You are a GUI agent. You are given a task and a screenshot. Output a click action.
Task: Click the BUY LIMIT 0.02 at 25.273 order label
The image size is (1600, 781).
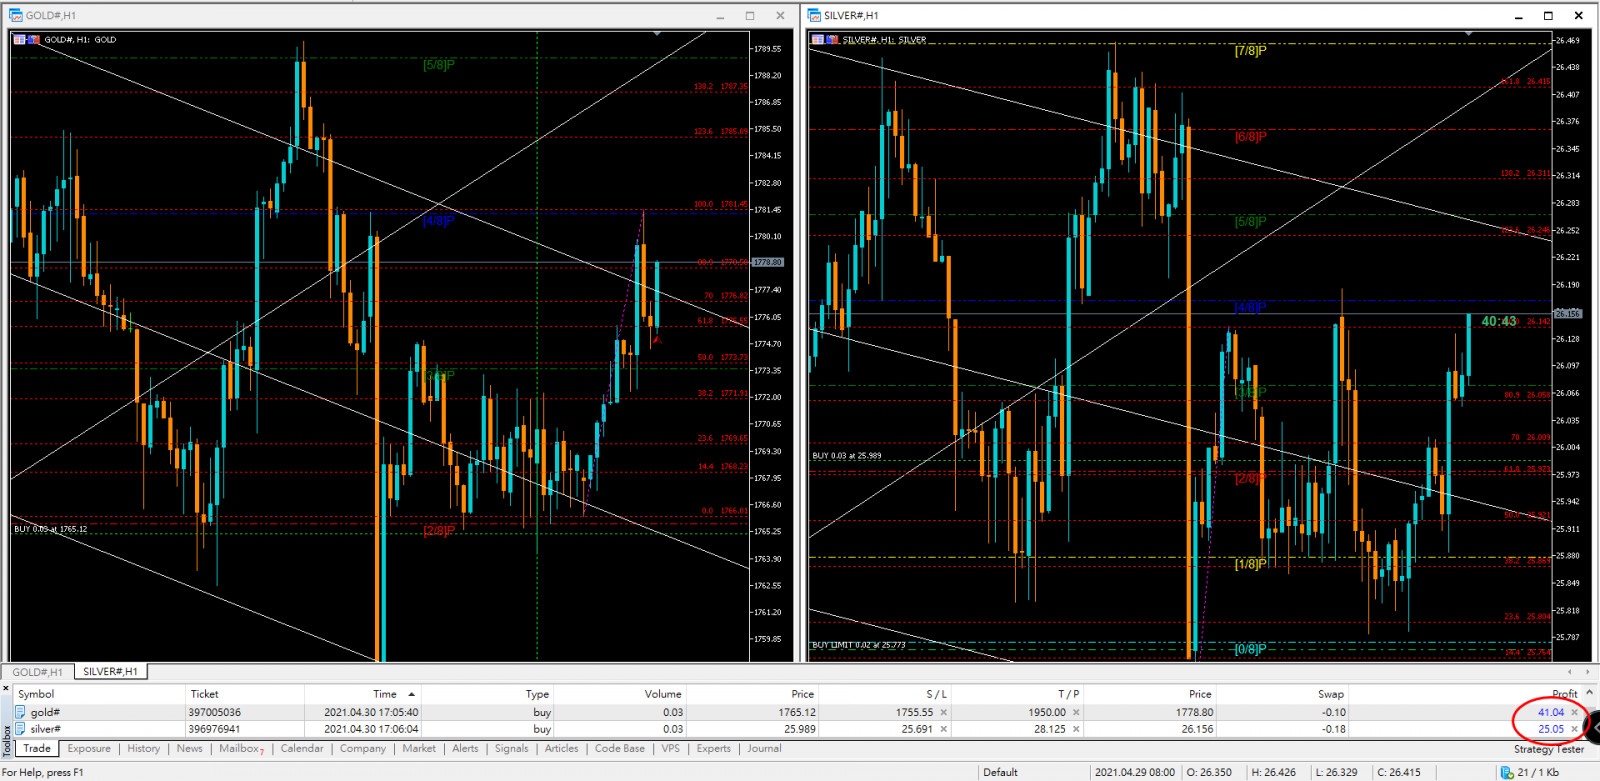click(x=859, y=645)
